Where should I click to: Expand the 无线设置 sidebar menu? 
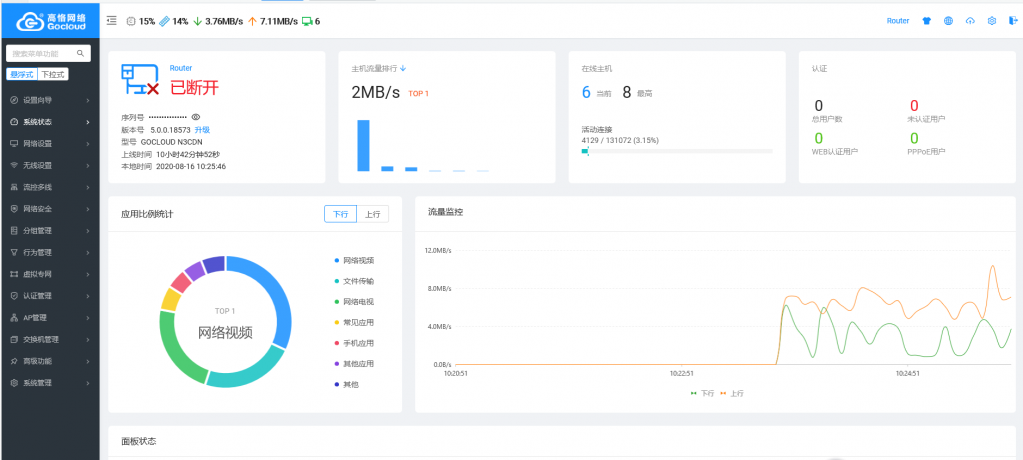pos(50,165)
